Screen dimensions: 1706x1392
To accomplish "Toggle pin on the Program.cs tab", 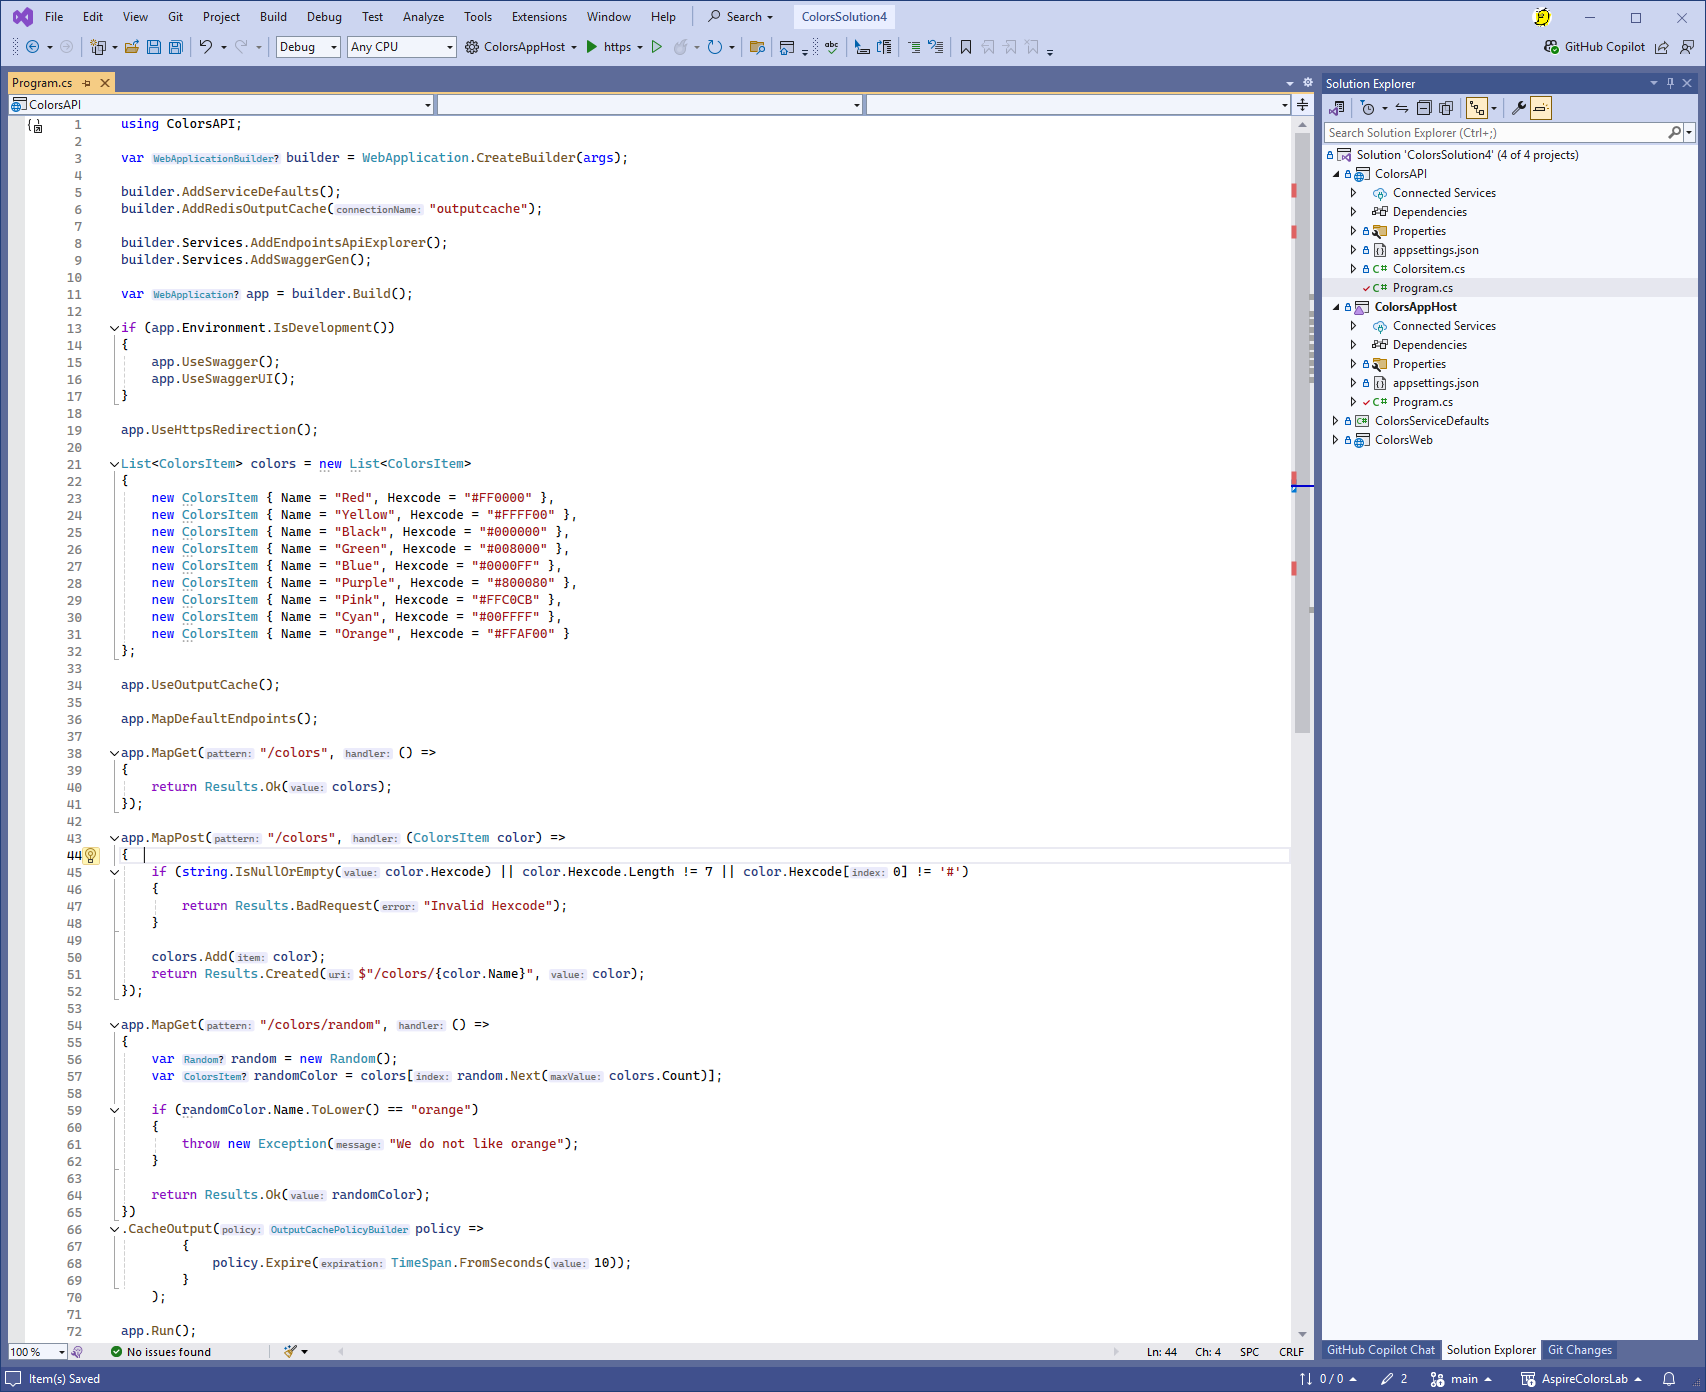I will click(x=87, y=83).
